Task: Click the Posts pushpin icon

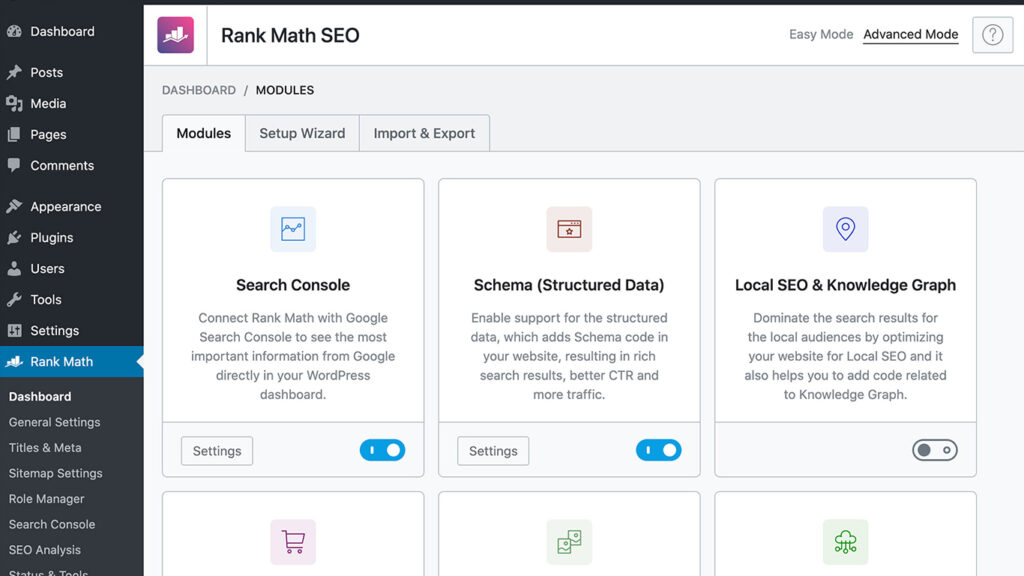Action: tap(14, 72)
